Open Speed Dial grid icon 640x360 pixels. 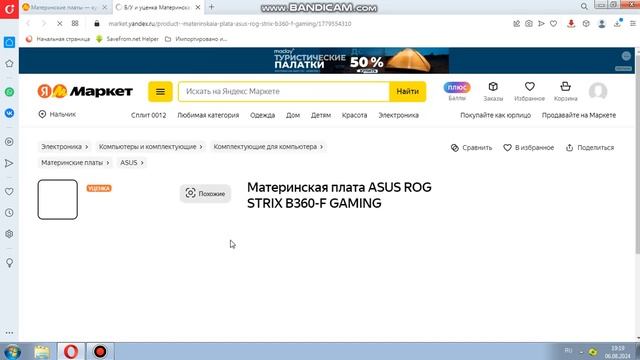coord(75,24)
